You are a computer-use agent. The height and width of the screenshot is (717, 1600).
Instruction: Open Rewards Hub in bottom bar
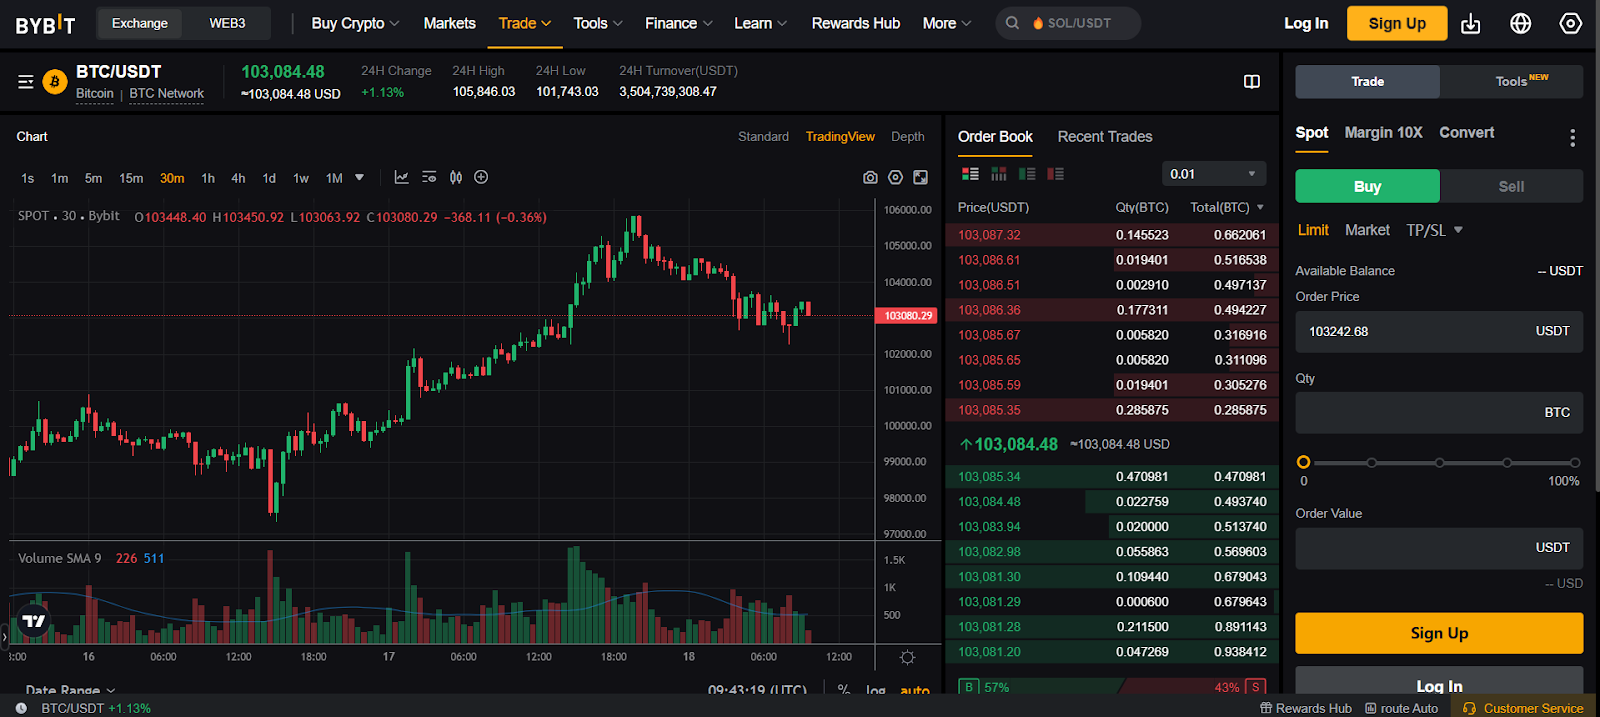pyautogui.click(x=1305, y=708)
